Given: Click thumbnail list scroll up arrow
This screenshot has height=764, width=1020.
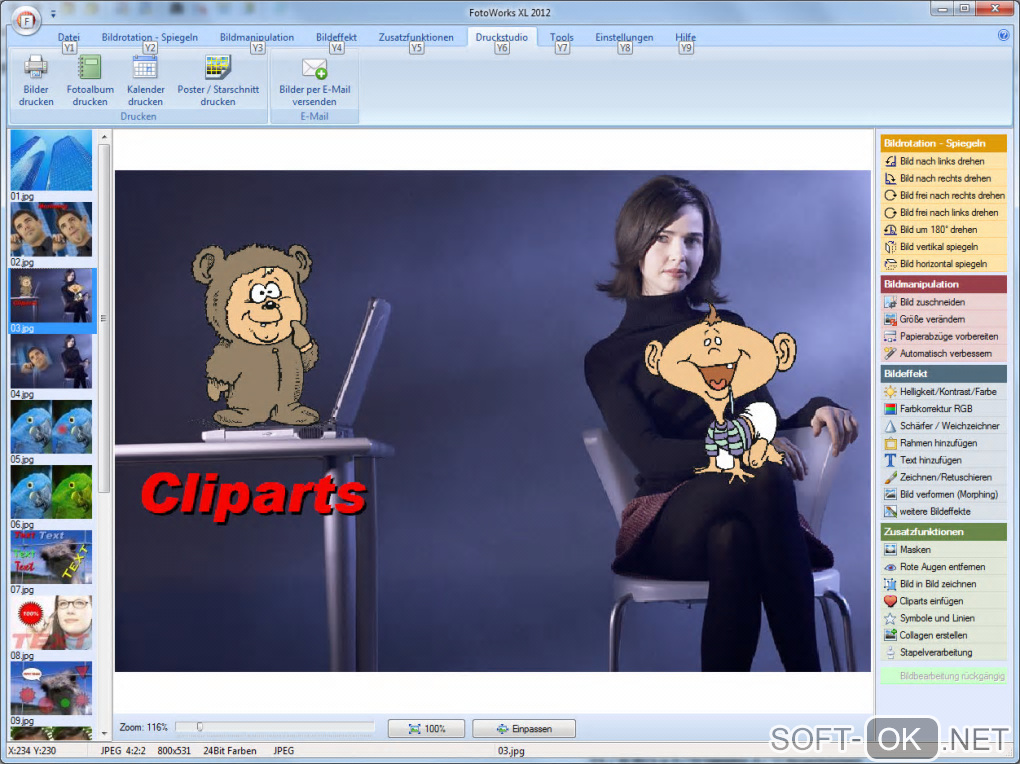Looking at the screenshot, I should (x=104, y=137).
